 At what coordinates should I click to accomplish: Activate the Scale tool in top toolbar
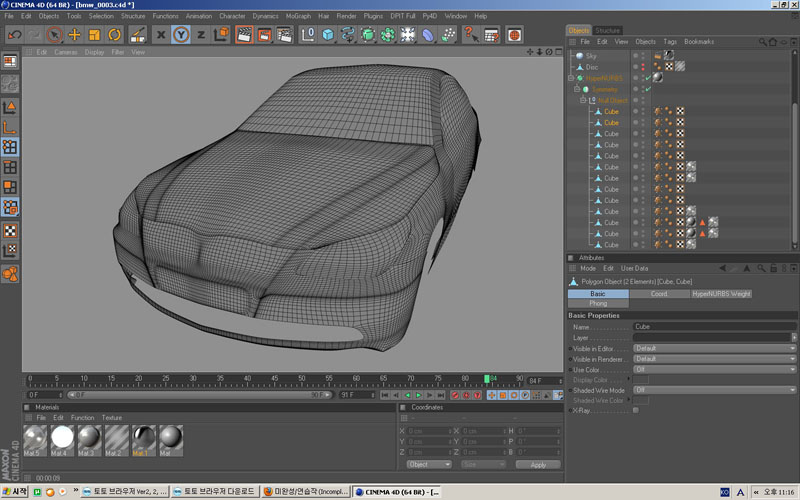pos(94,35)
